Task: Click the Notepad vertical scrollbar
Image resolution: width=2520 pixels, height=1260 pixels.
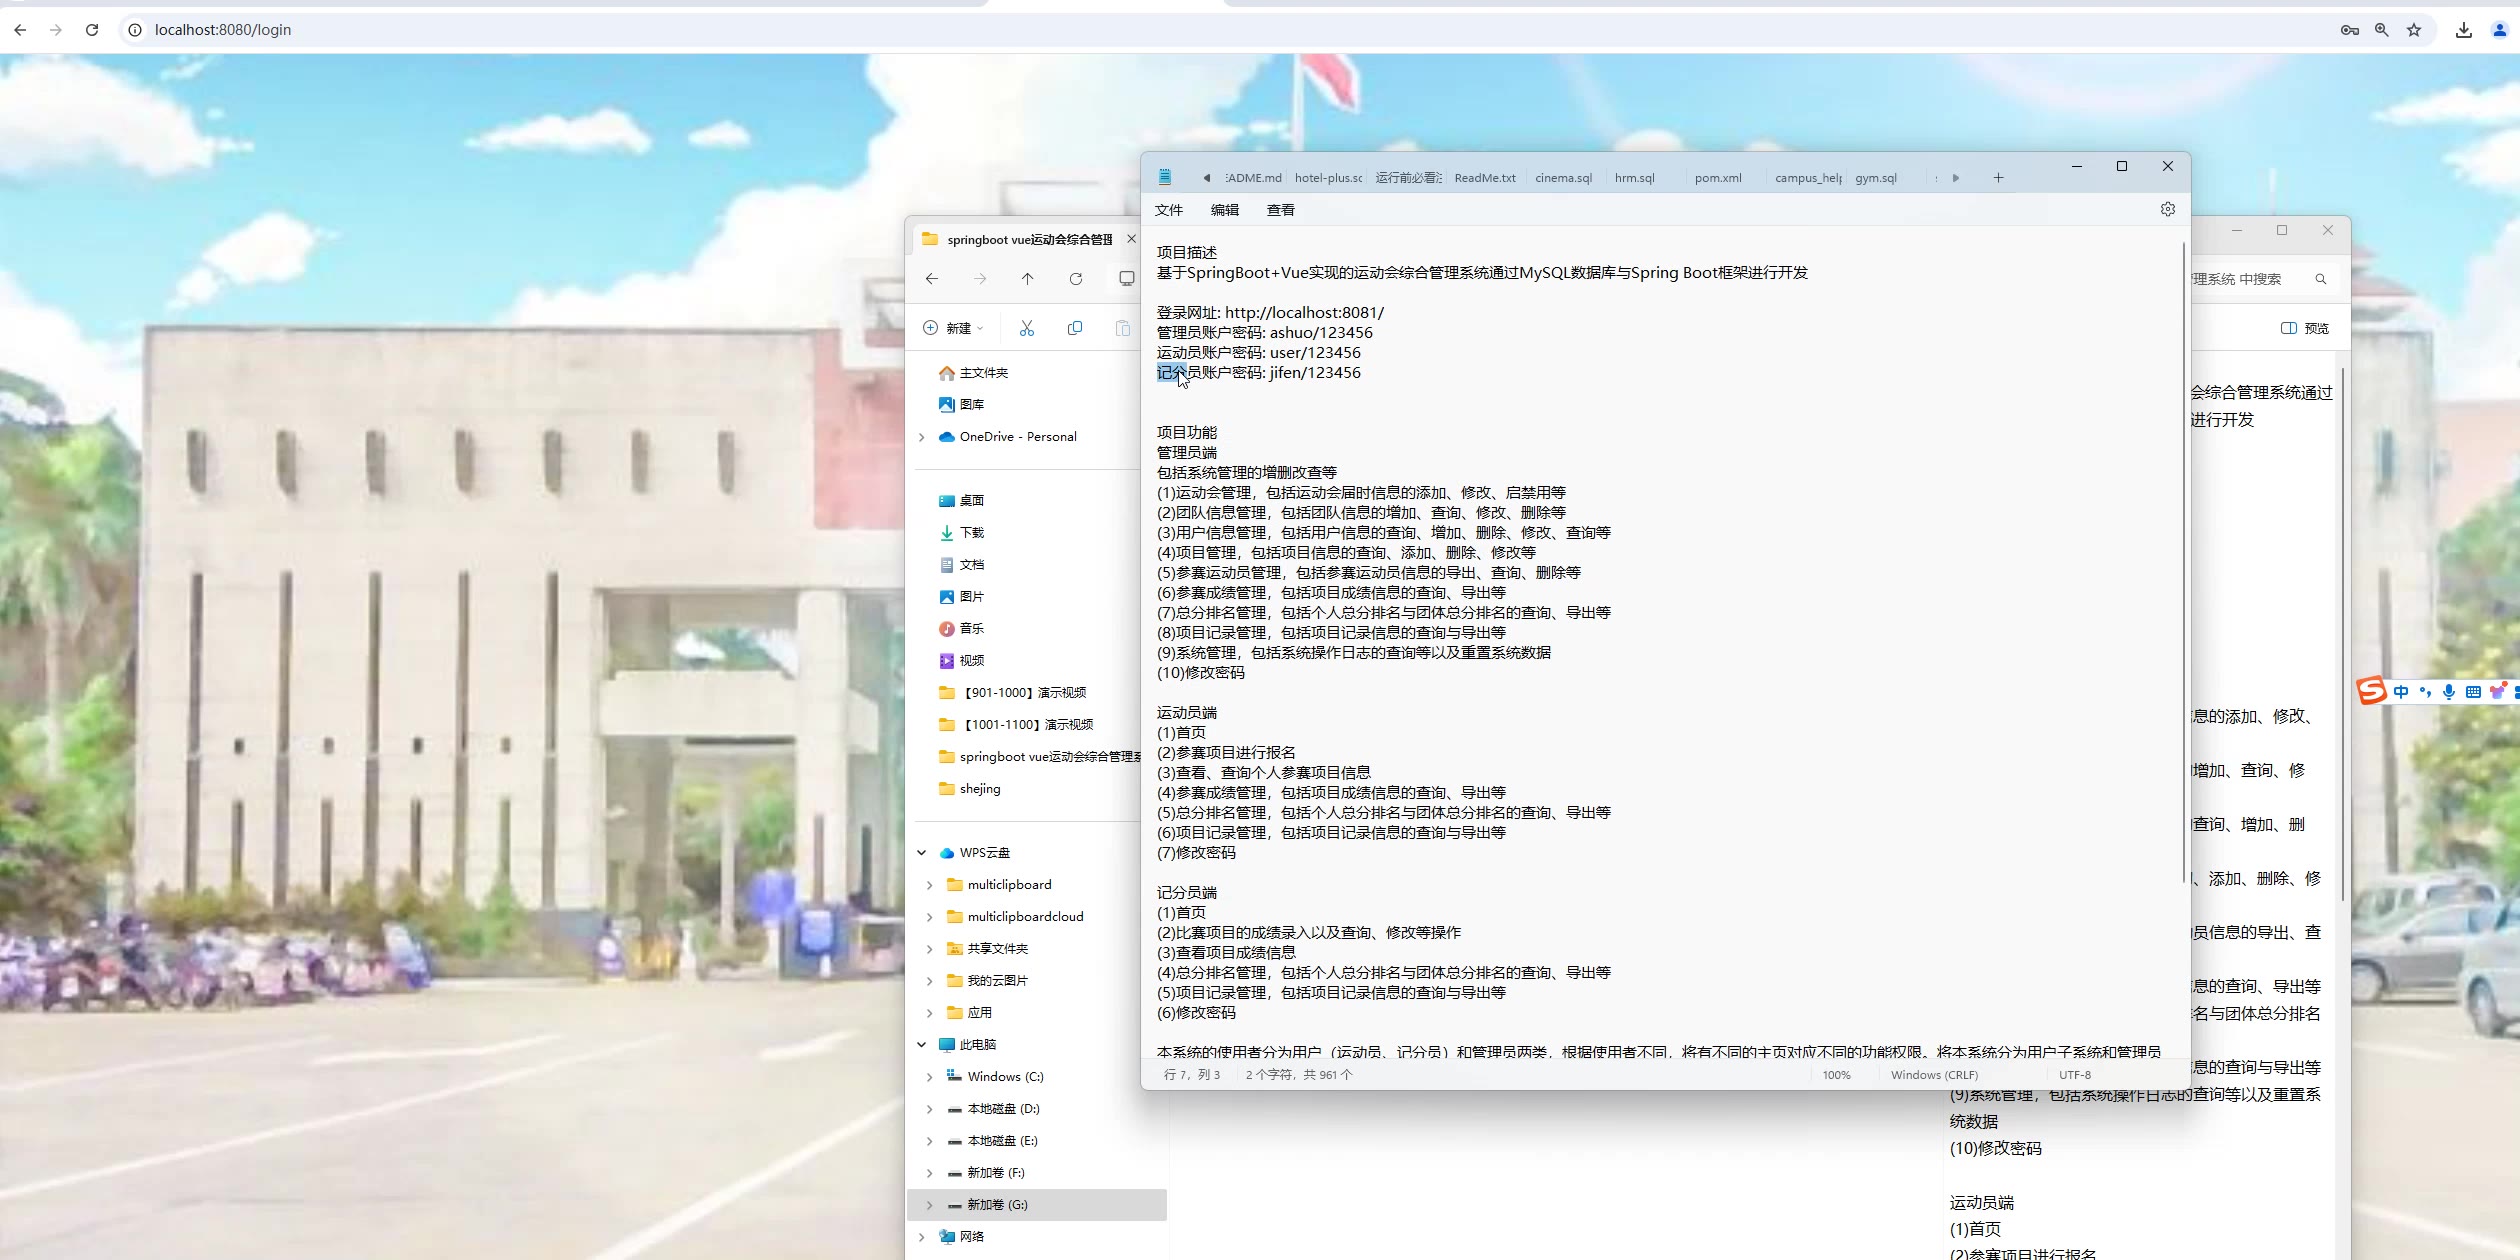Action: coord(2183,560)
